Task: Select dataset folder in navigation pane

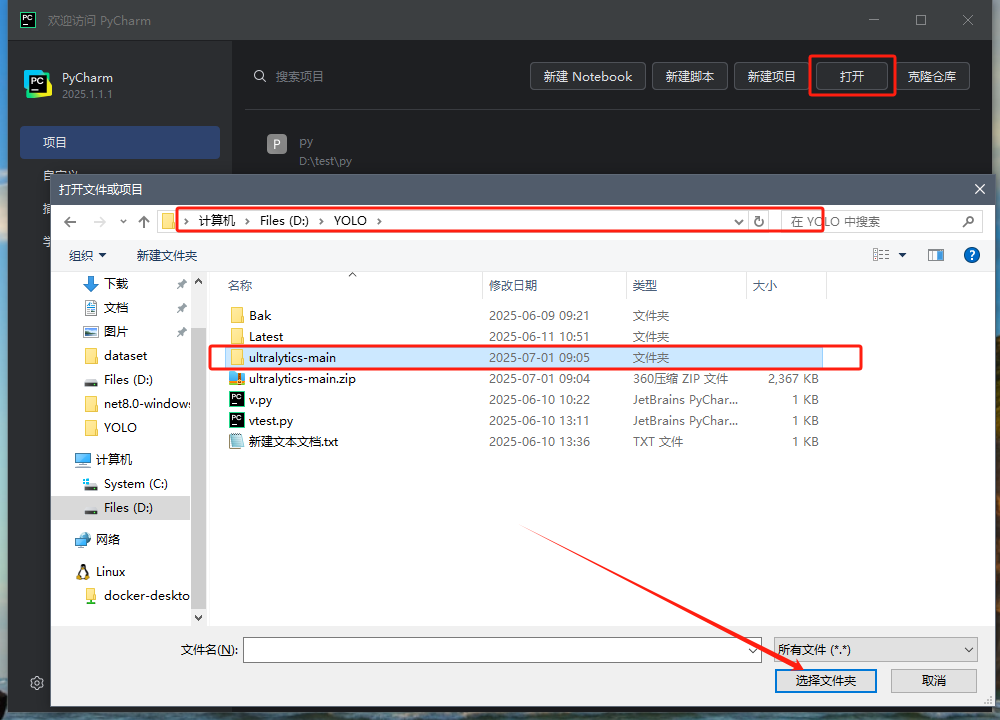Action: (x=125, y=356)
